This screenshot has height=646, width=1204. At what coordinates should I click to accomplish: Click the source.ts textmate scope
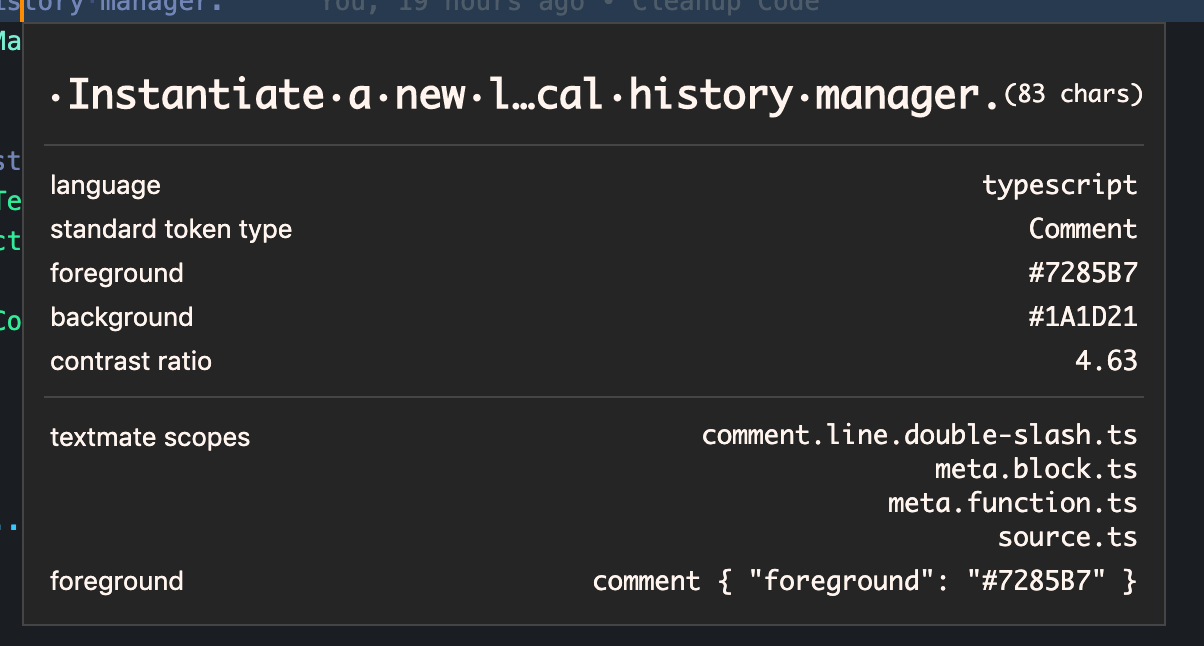(1067, 536)
